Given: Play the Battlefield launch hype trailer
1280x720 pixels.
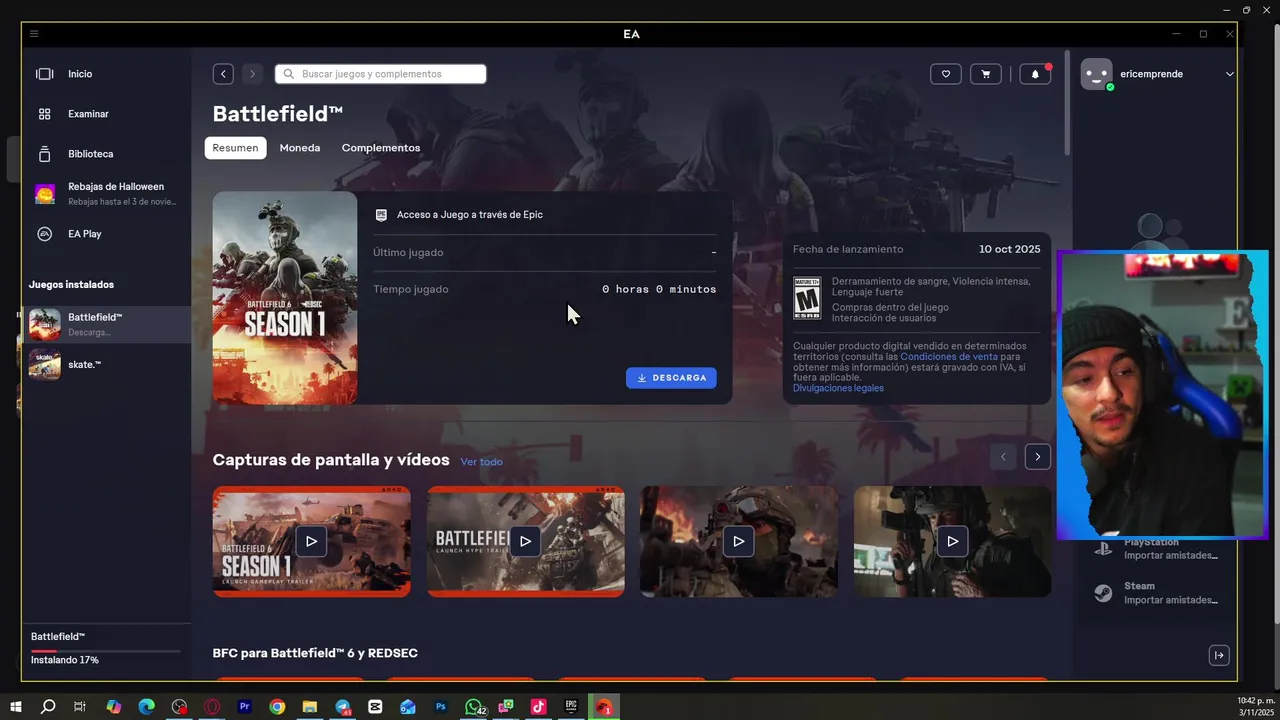Looking at the screenshot, I should pos(526,541).
